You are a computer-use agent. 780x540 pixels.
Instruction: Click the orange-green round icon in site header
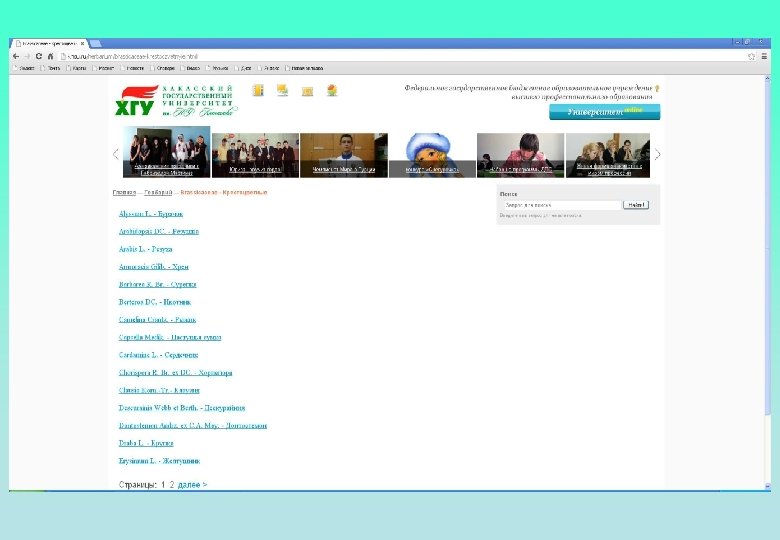coord(332,90)
